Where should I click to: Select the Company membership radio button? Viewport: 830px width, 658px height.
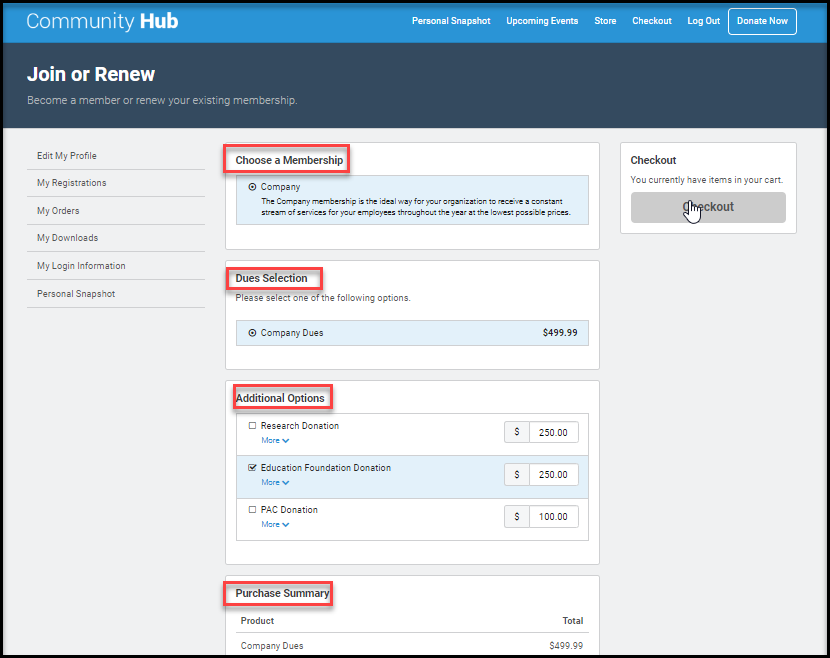tap(252, 187)
